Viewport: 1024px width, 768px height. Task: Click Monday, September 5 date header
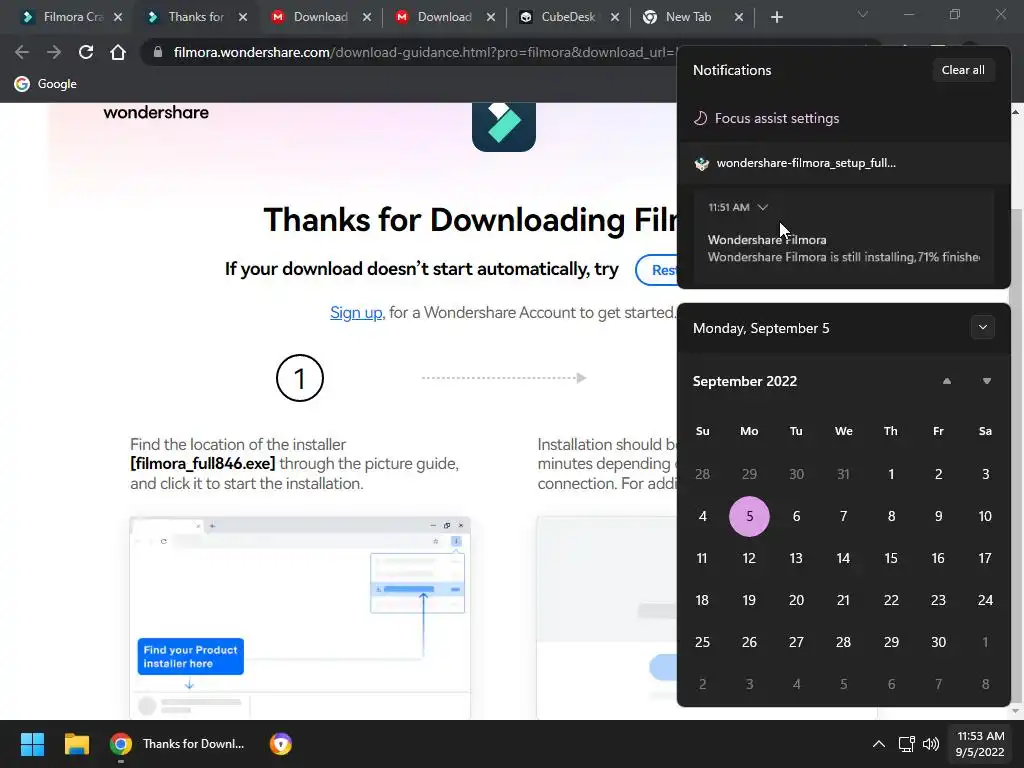coord(761,328)
